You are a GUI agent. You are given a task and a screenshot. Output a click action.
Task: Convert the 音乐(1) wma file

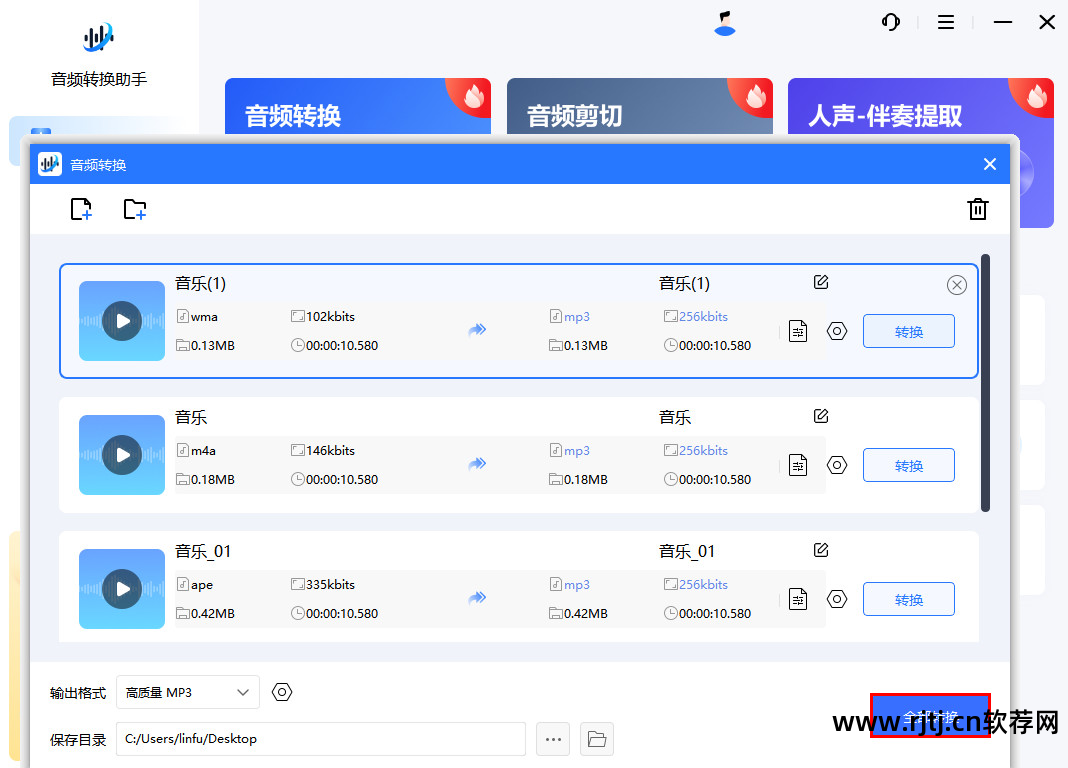coord(909,332)
